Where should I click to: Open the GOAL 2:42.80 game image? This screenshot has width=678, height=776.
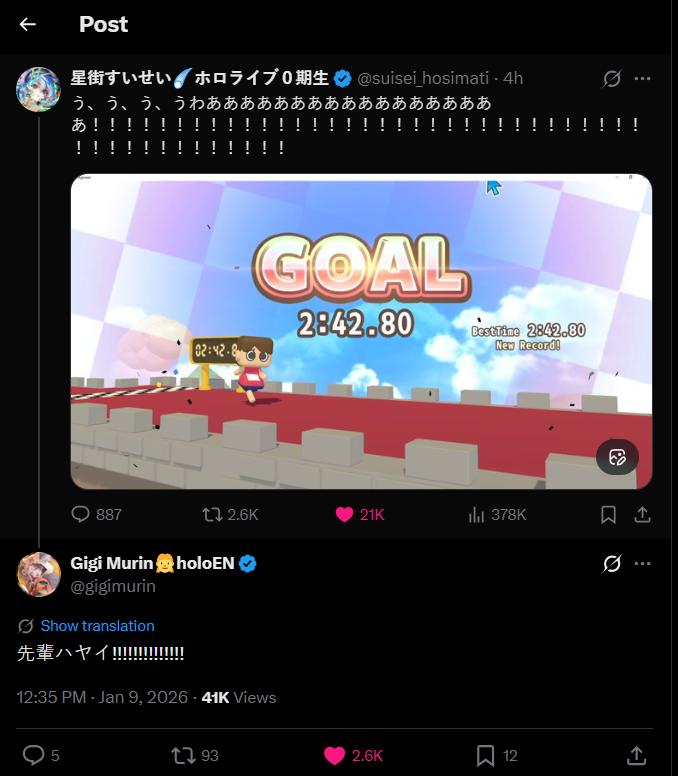[x=361, y=331]
